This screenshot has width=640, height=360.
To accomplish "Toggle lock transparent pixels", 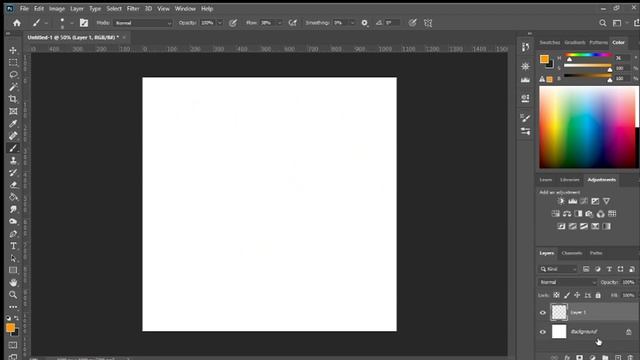I will pos(556,295).
